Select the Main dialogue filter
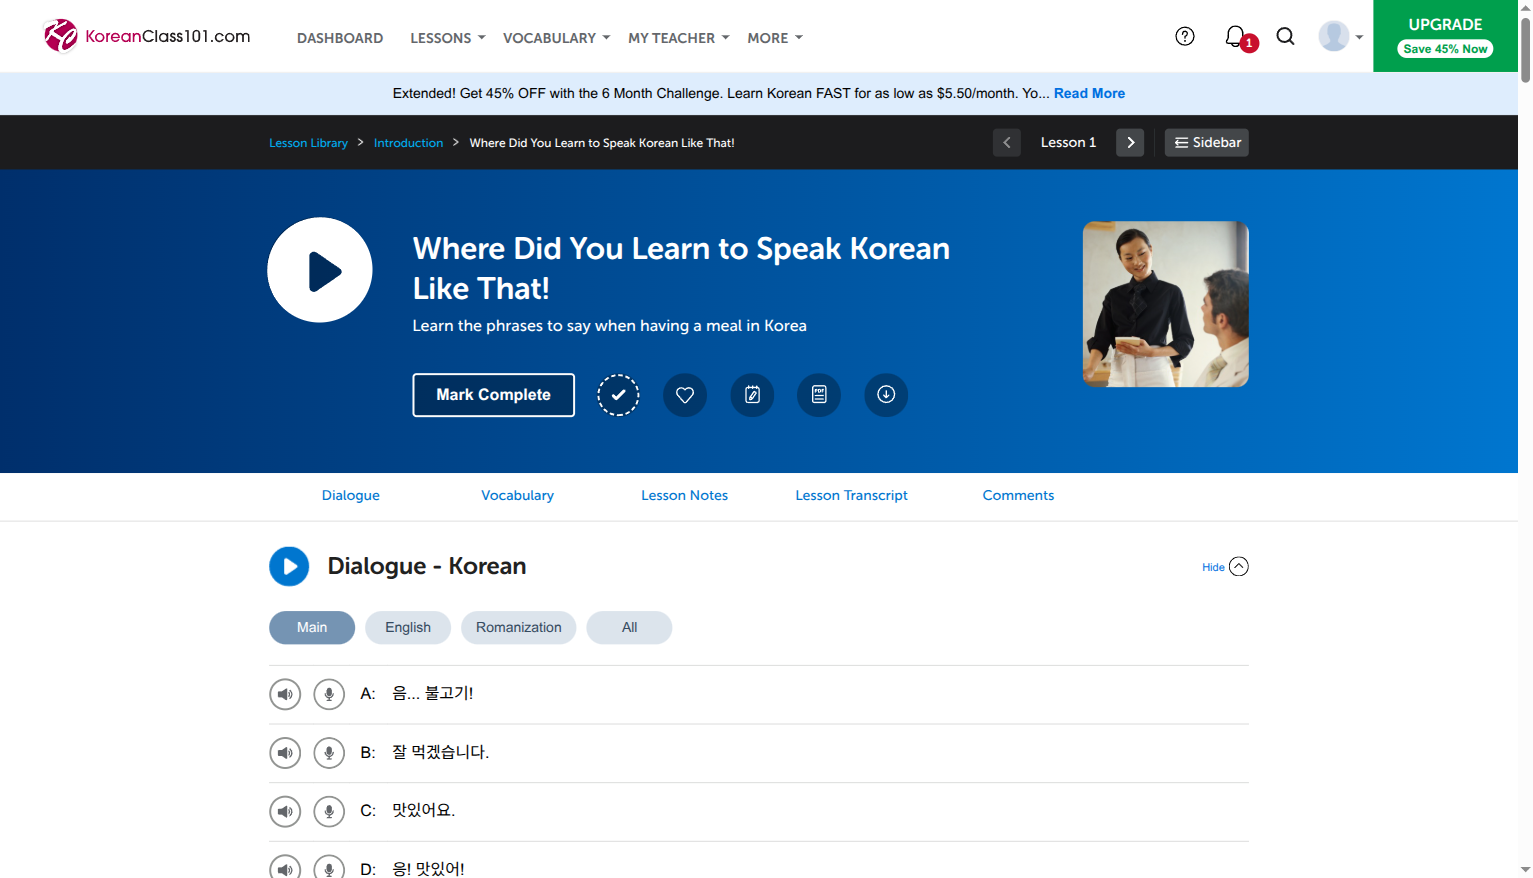Image resolution: width=1533 pixels, height=878 pixels. [312, 628]
